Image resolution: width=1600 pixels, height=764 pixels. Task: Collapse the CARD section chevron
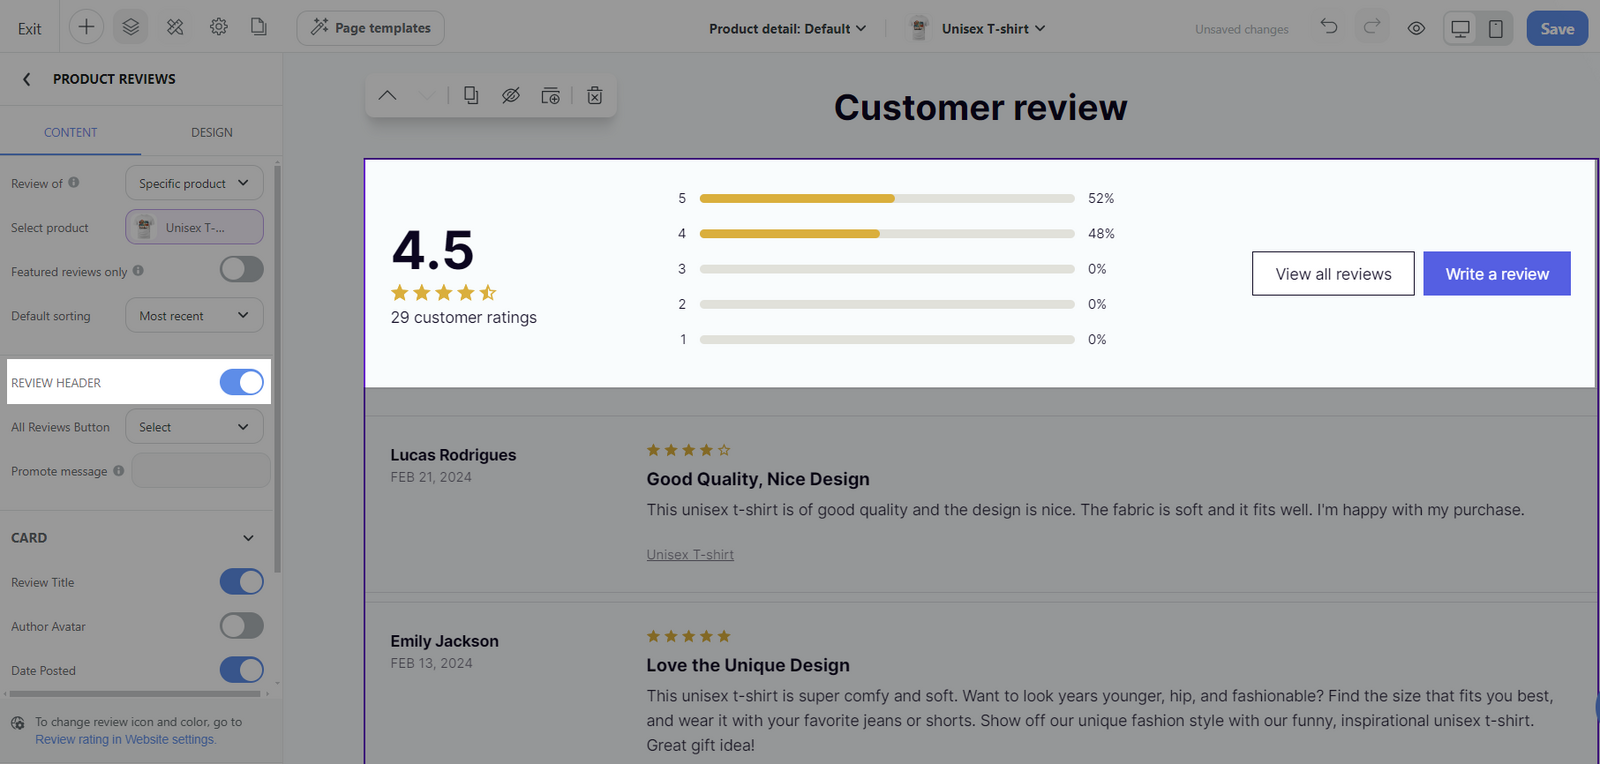[248, 538]
